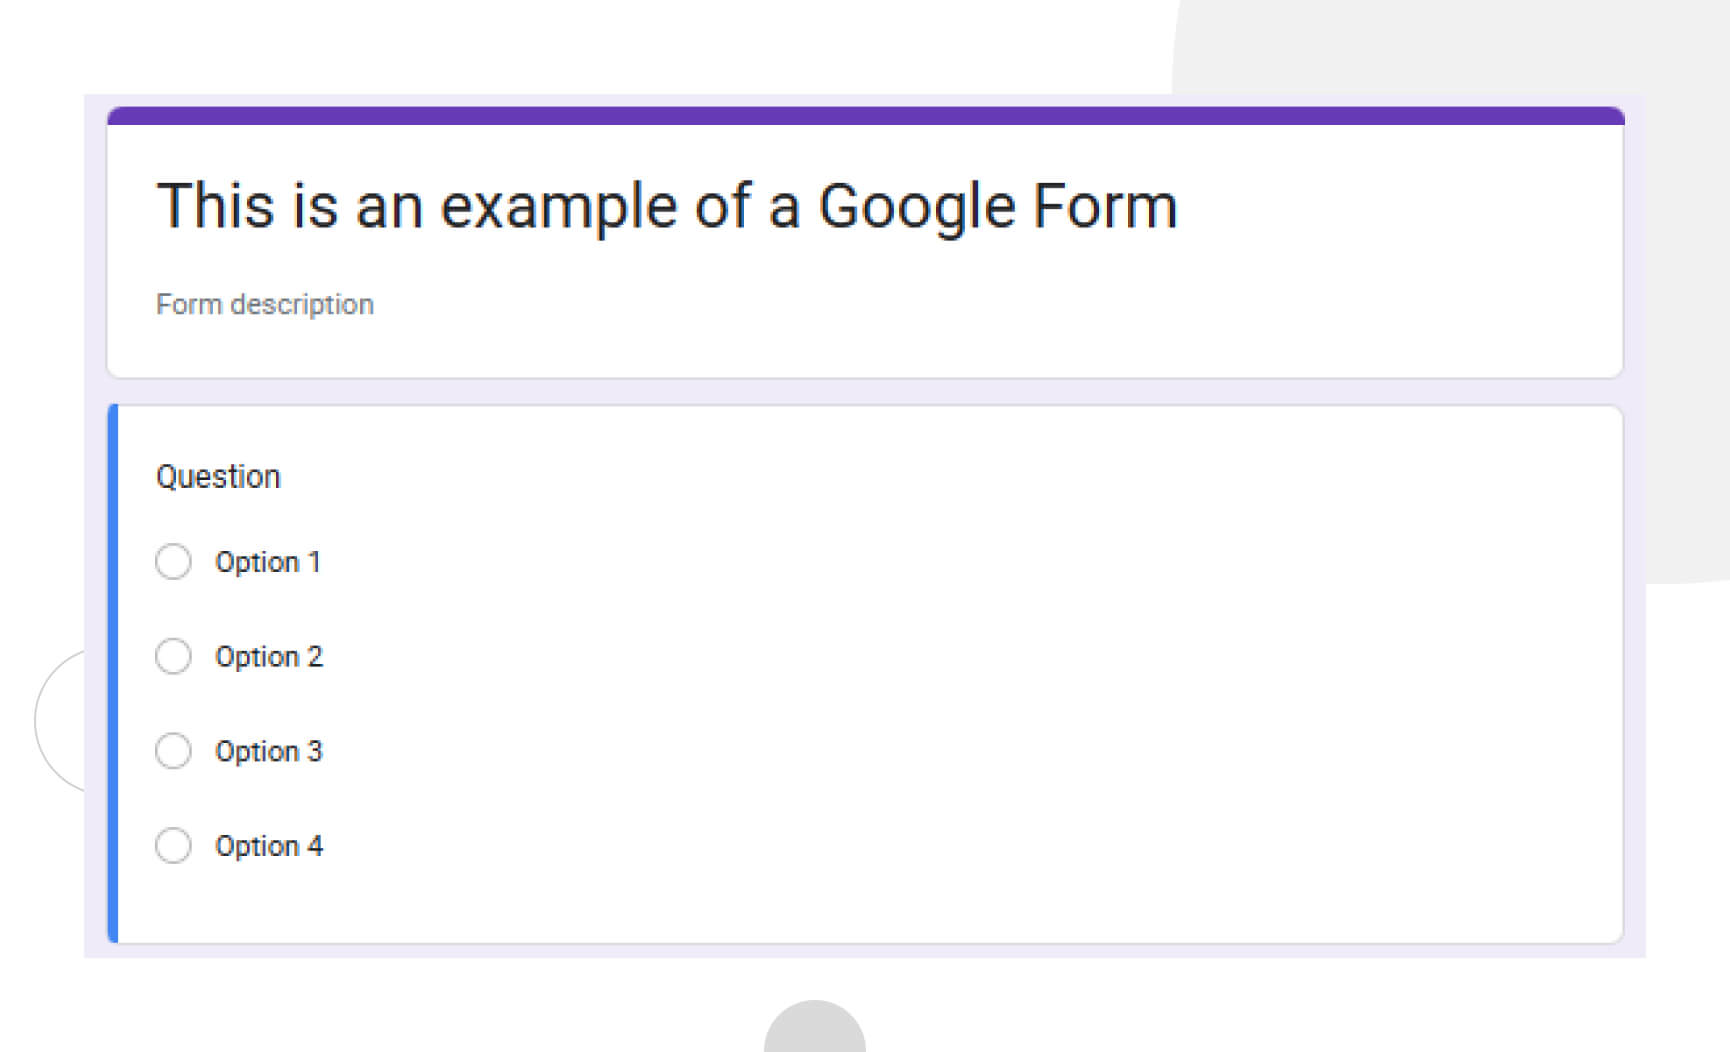This screenshot has width=1730, height=1052.
Task: Select the Option 1 radio button
Action: tap(173, 562)
